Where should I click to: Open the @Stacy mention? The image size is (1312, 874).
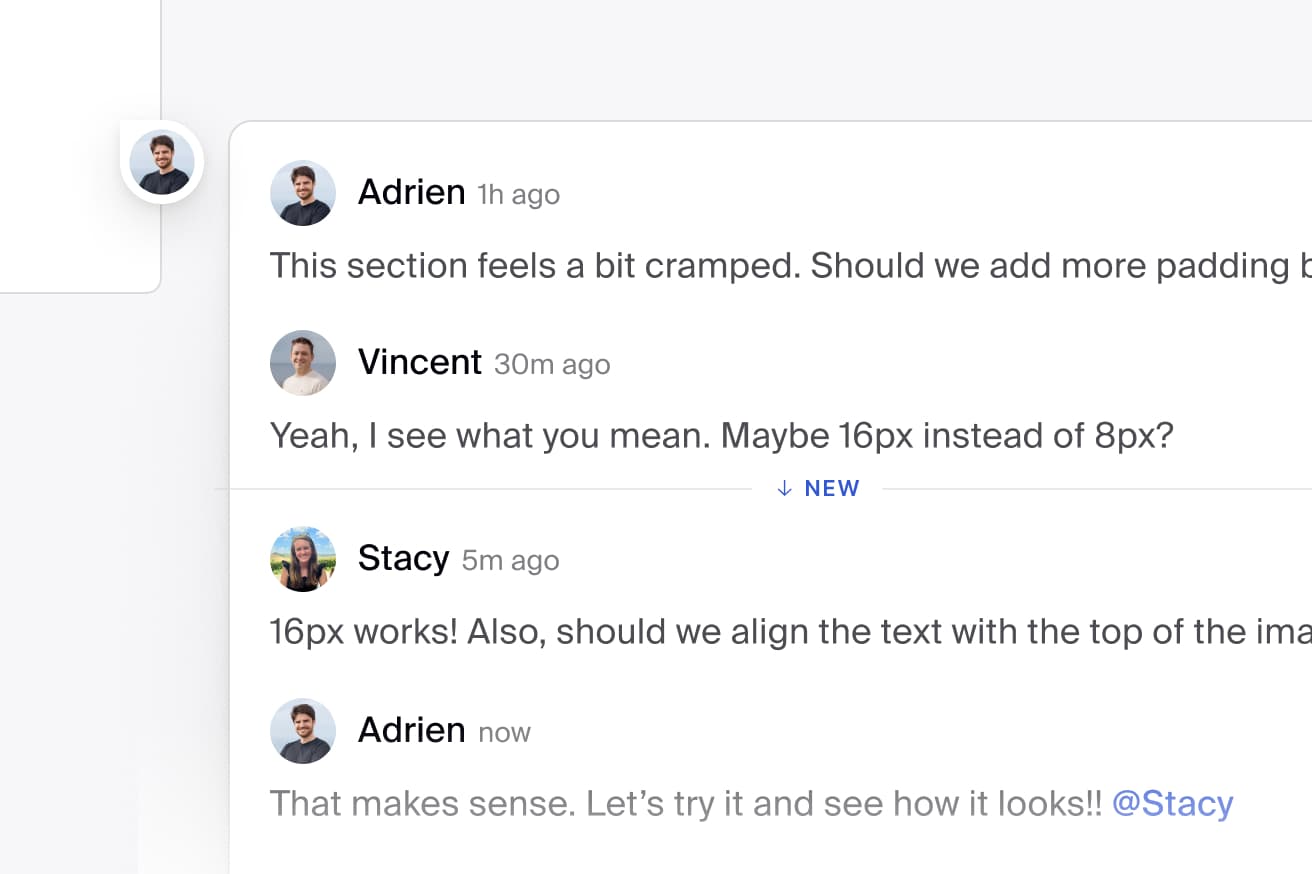pyautogui.click(x=1172, y=803)
